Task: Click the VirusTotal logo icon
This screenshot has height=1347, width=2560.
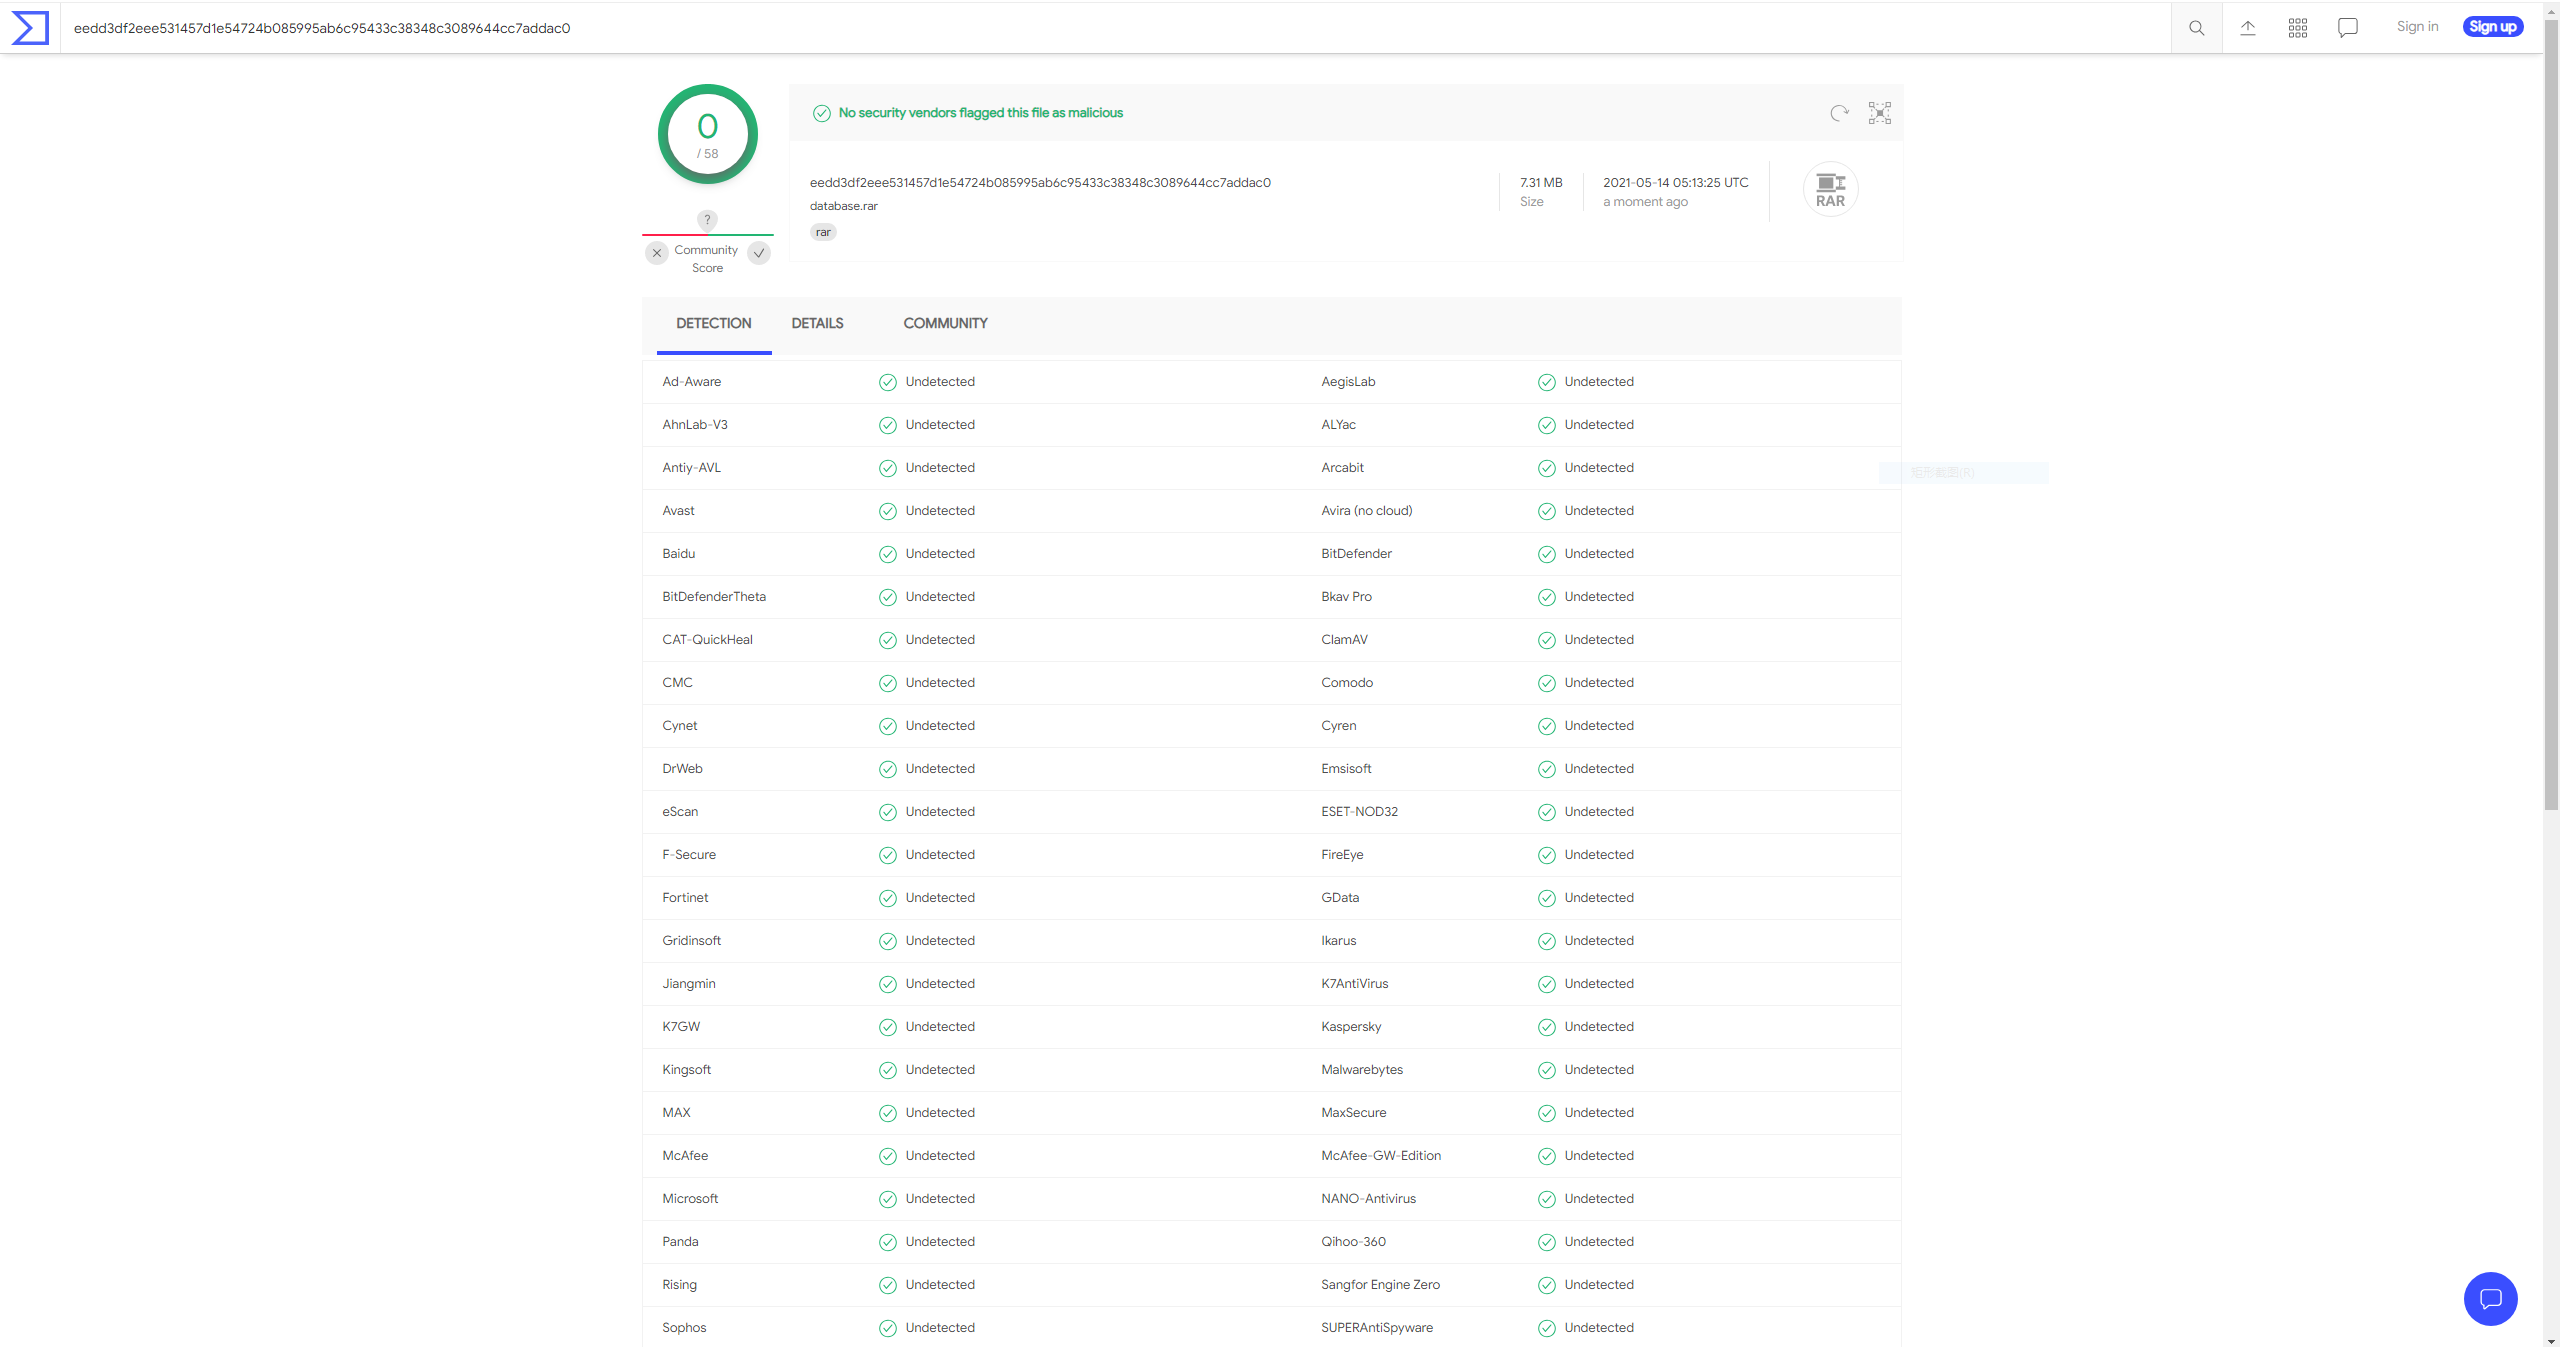Action: [x=30, y=27]
